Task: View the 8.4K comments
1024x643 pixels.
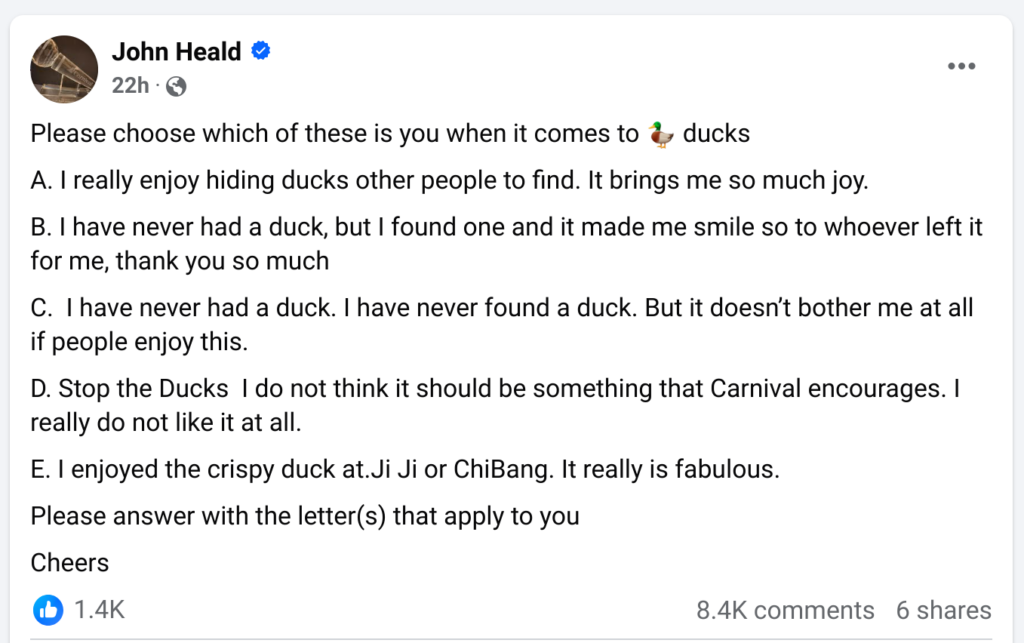Action: (786, 609)
